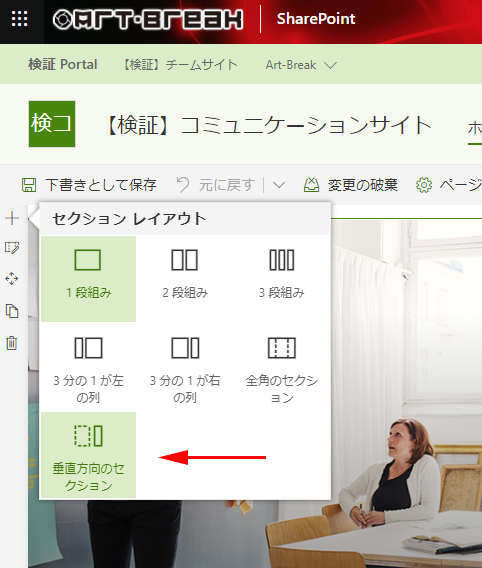Click the Art-Break logo in header
The width and height of the screenshot is (482, 568).
click(148, 19)
